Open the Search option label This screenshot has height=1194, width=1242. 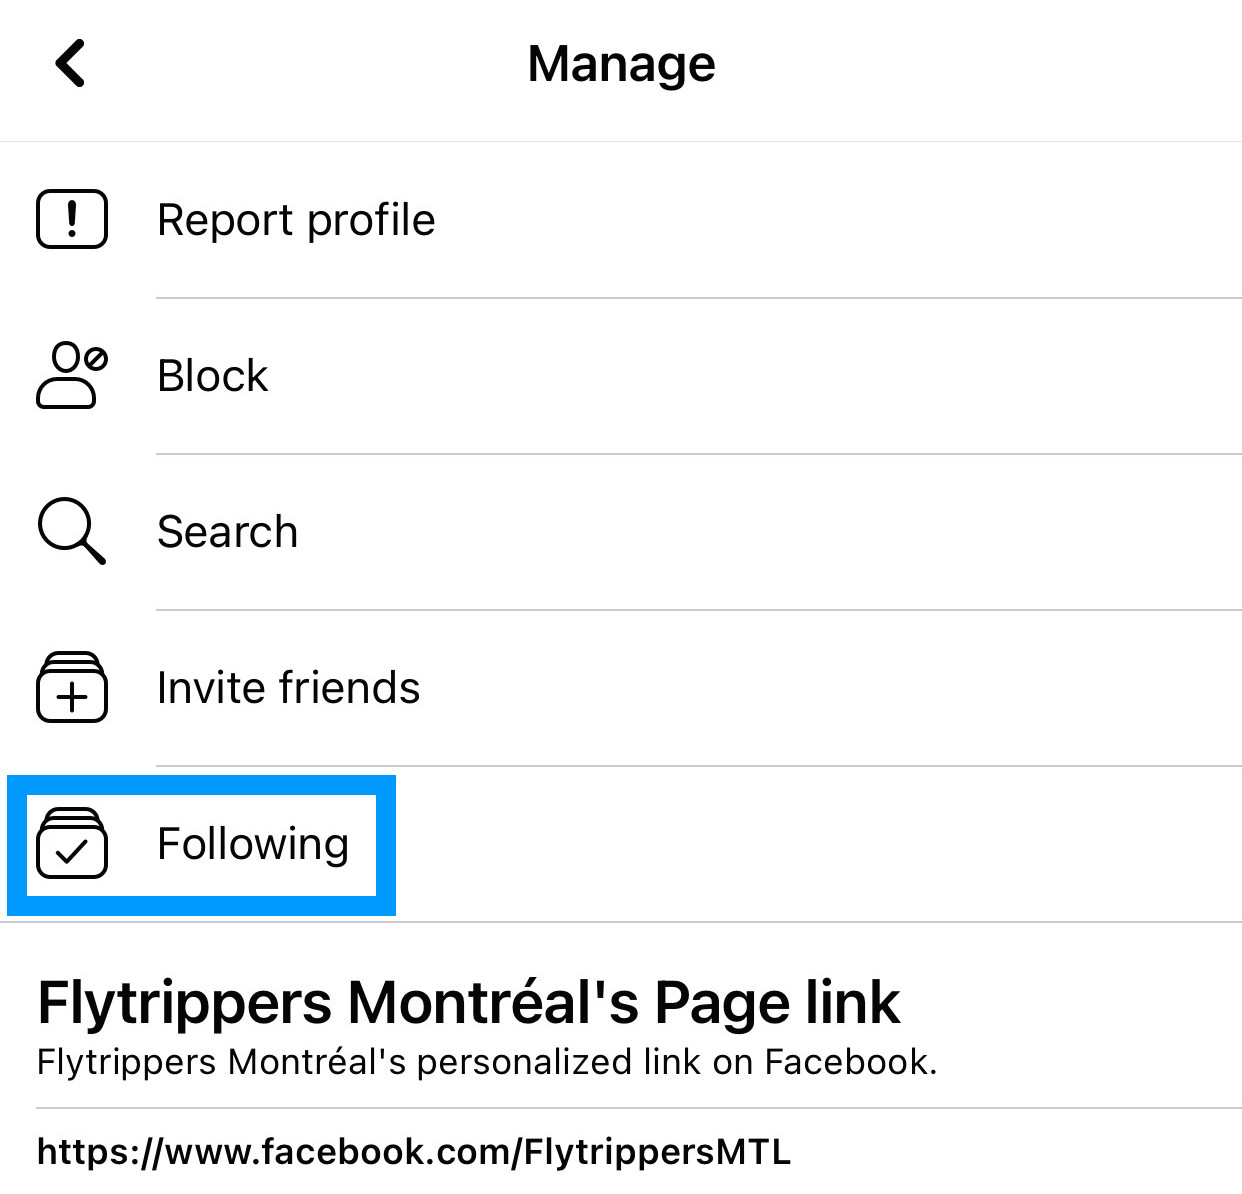tap(228, 532)
